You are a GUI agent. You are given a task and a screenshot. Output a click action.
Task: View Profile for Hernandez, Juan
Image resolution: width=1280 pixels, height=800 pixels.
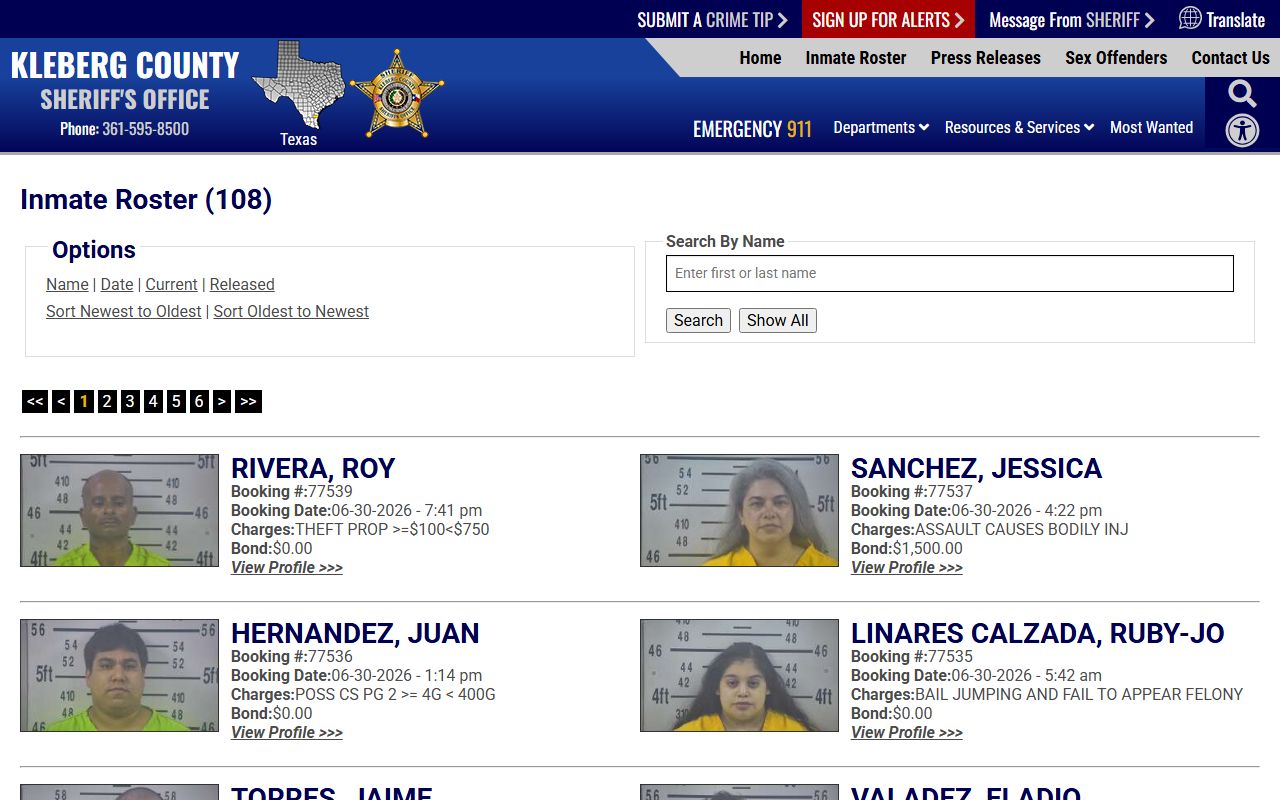click(x=287, y=732)
